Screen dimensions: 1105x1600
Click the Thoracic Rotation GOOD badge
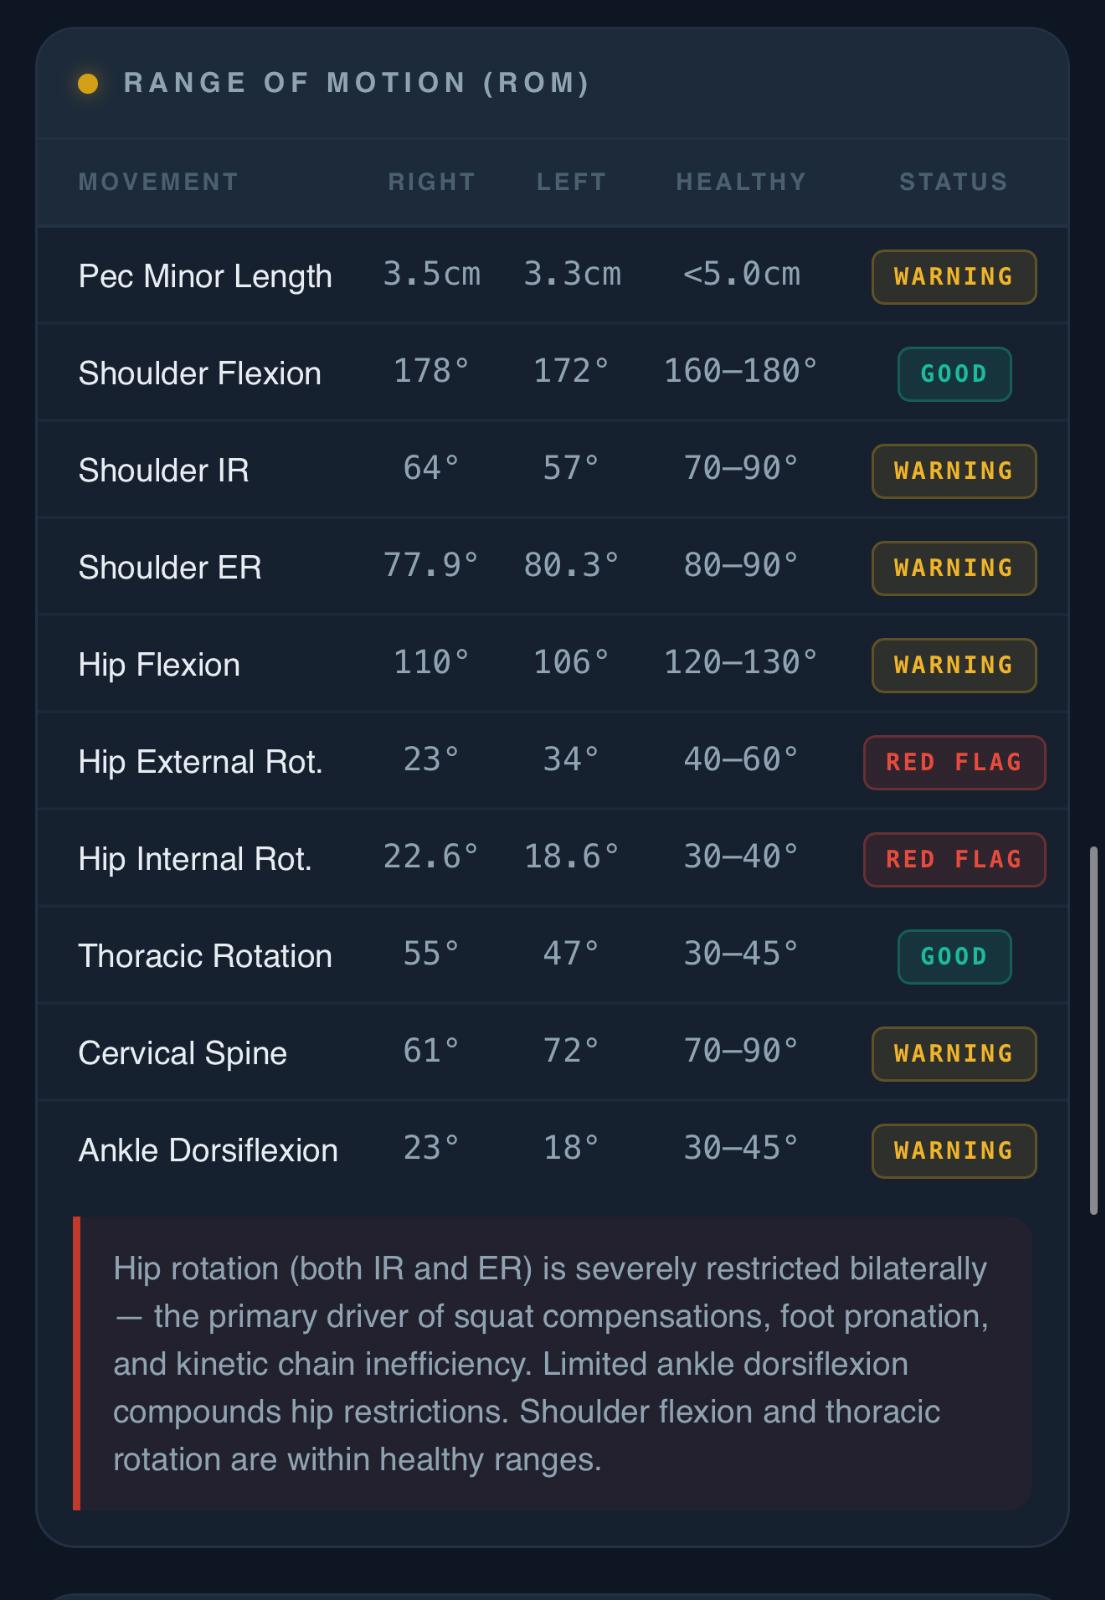pyautogui.click(x=954, y=957)
